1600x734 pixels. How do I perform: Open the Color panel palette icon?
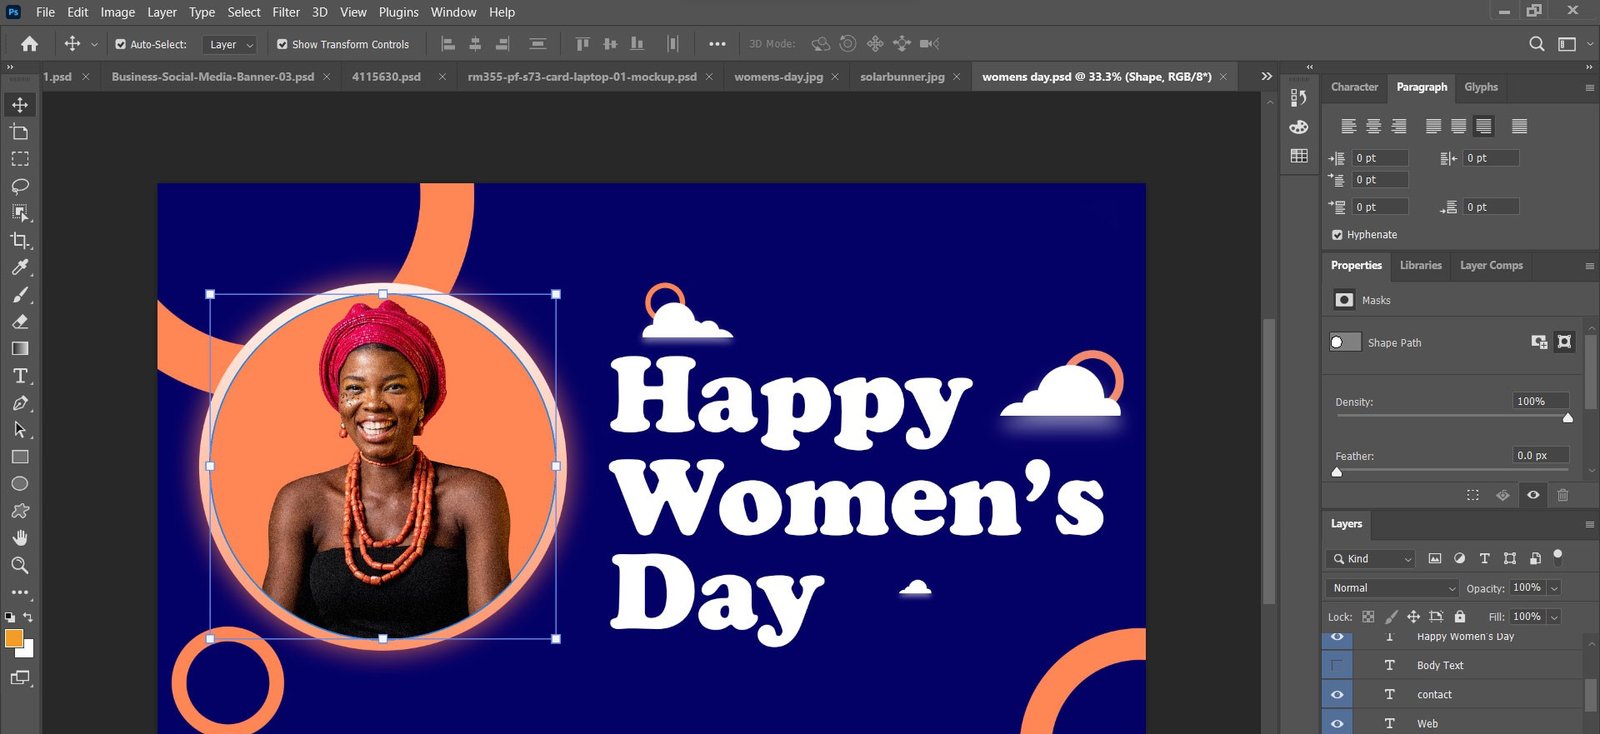pyautogui.click(x=1299, y=127)
